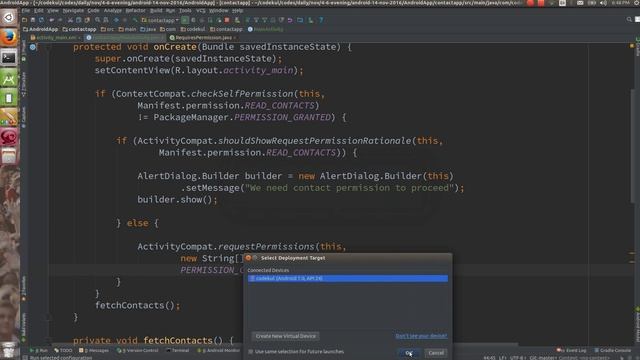Open the "Don't see your device?" link
This screenshot has height=360, width=640.
pos(421,336)
